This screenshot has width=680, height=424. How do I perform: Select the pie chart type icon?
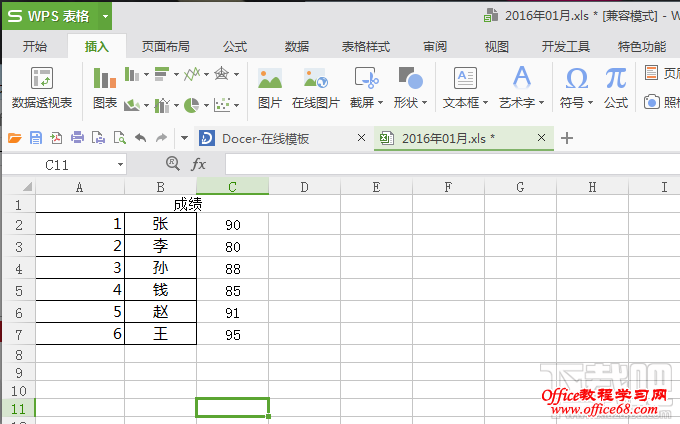191,105
